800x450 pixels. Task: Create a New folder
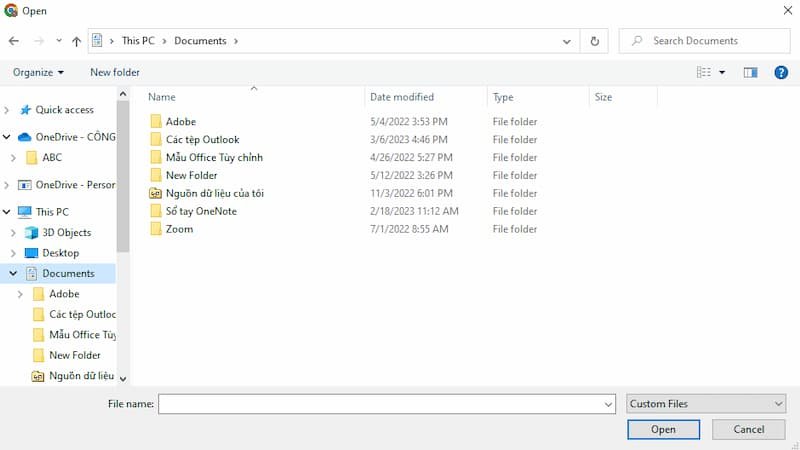point(115,72)
